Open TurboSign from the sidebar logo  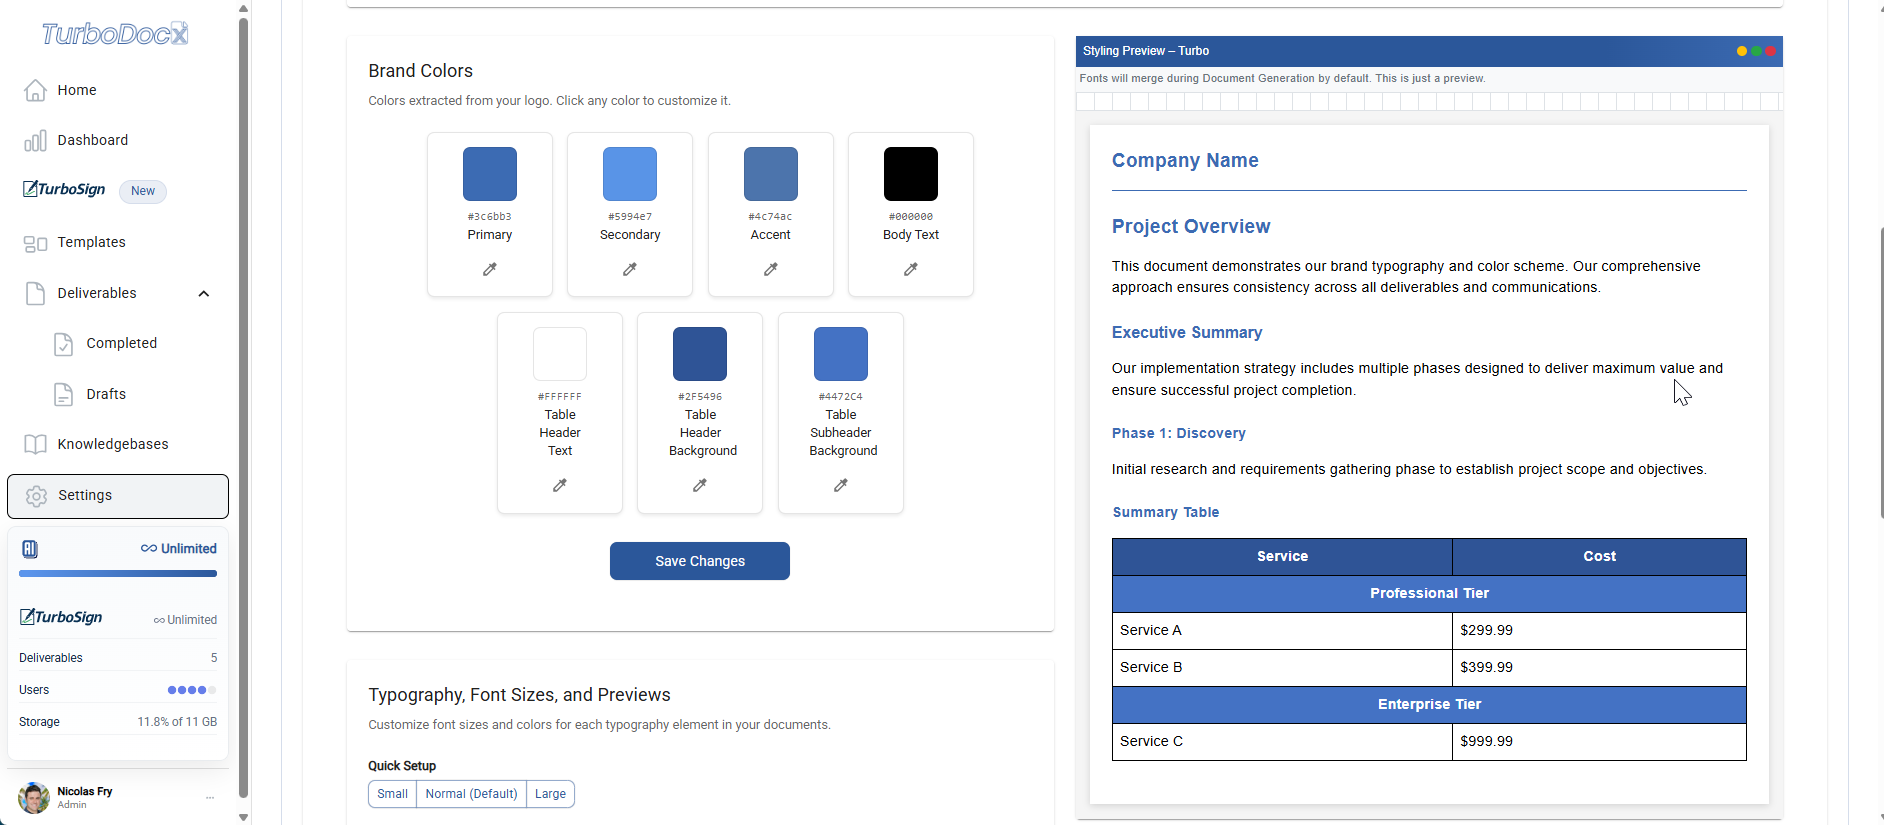(64, 189)
